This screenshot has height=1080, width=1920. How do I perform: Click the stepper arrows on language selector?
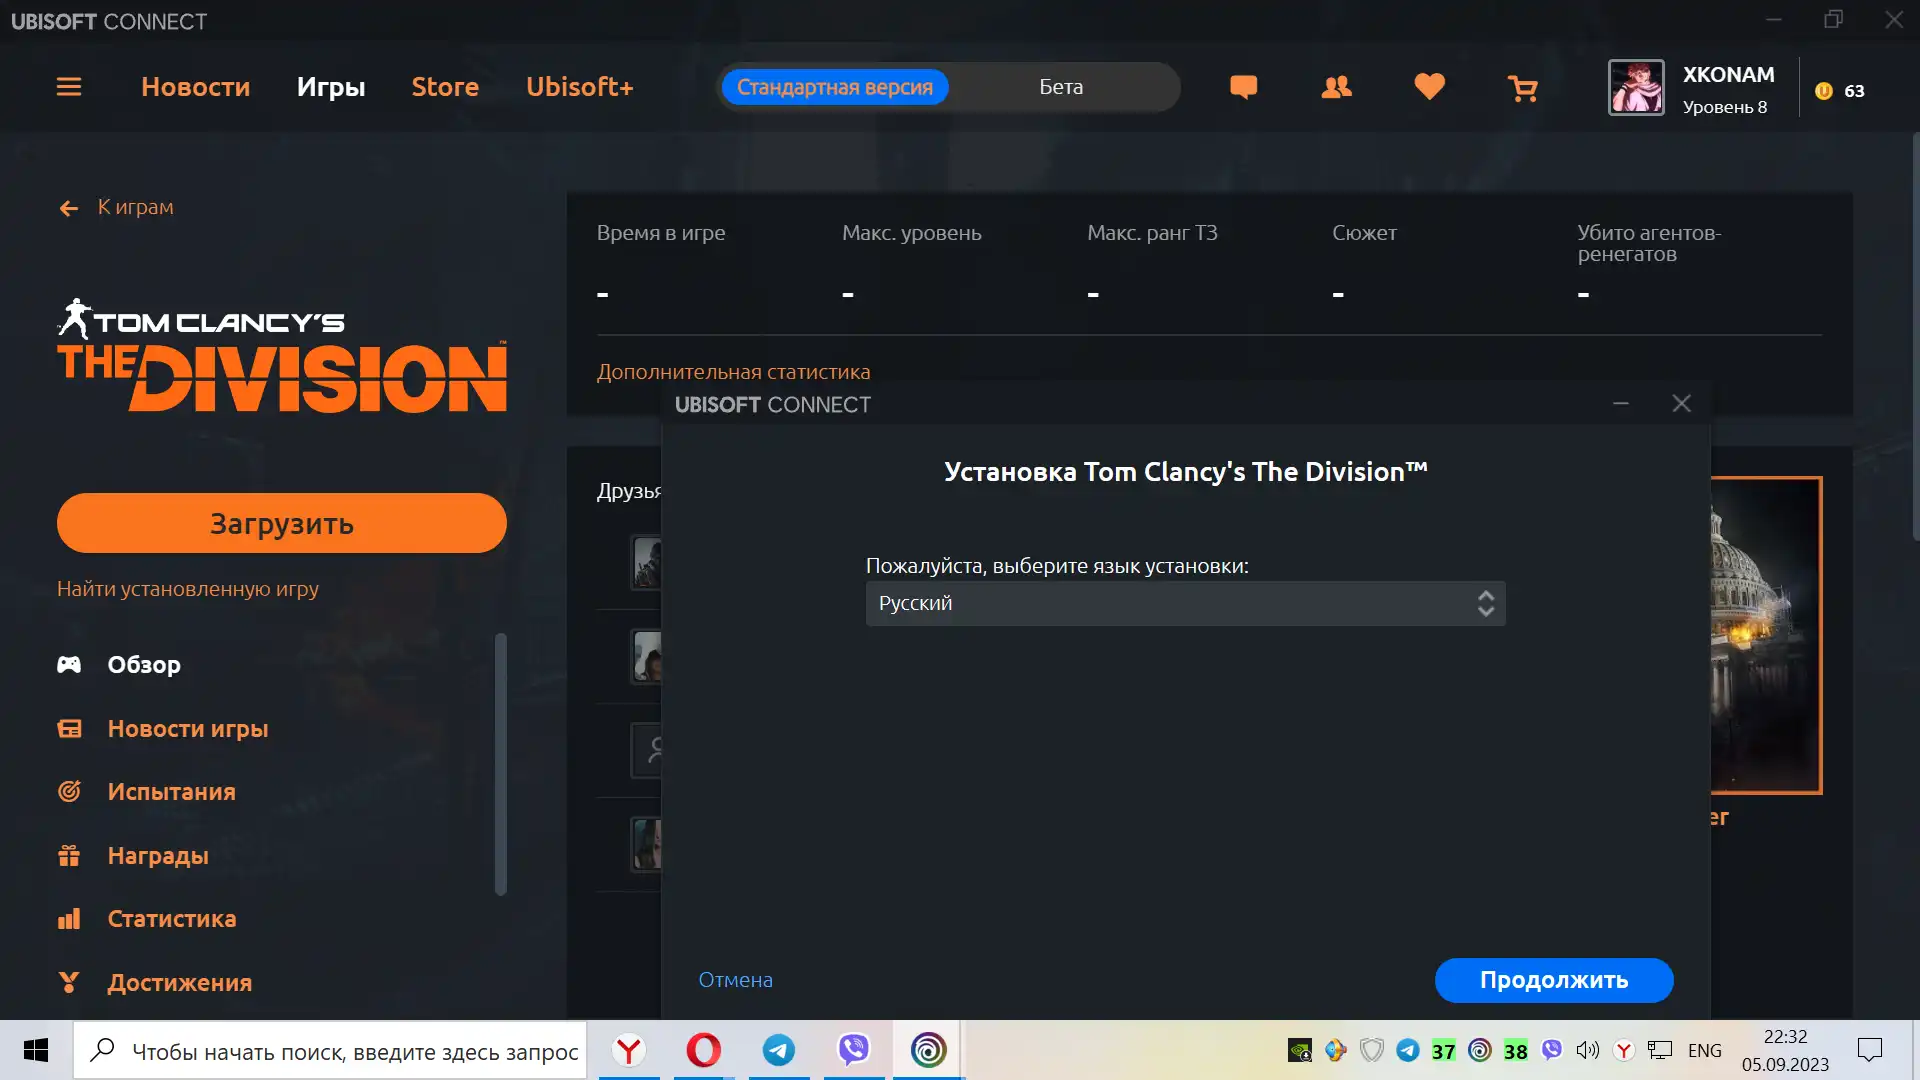[1485, 604]
